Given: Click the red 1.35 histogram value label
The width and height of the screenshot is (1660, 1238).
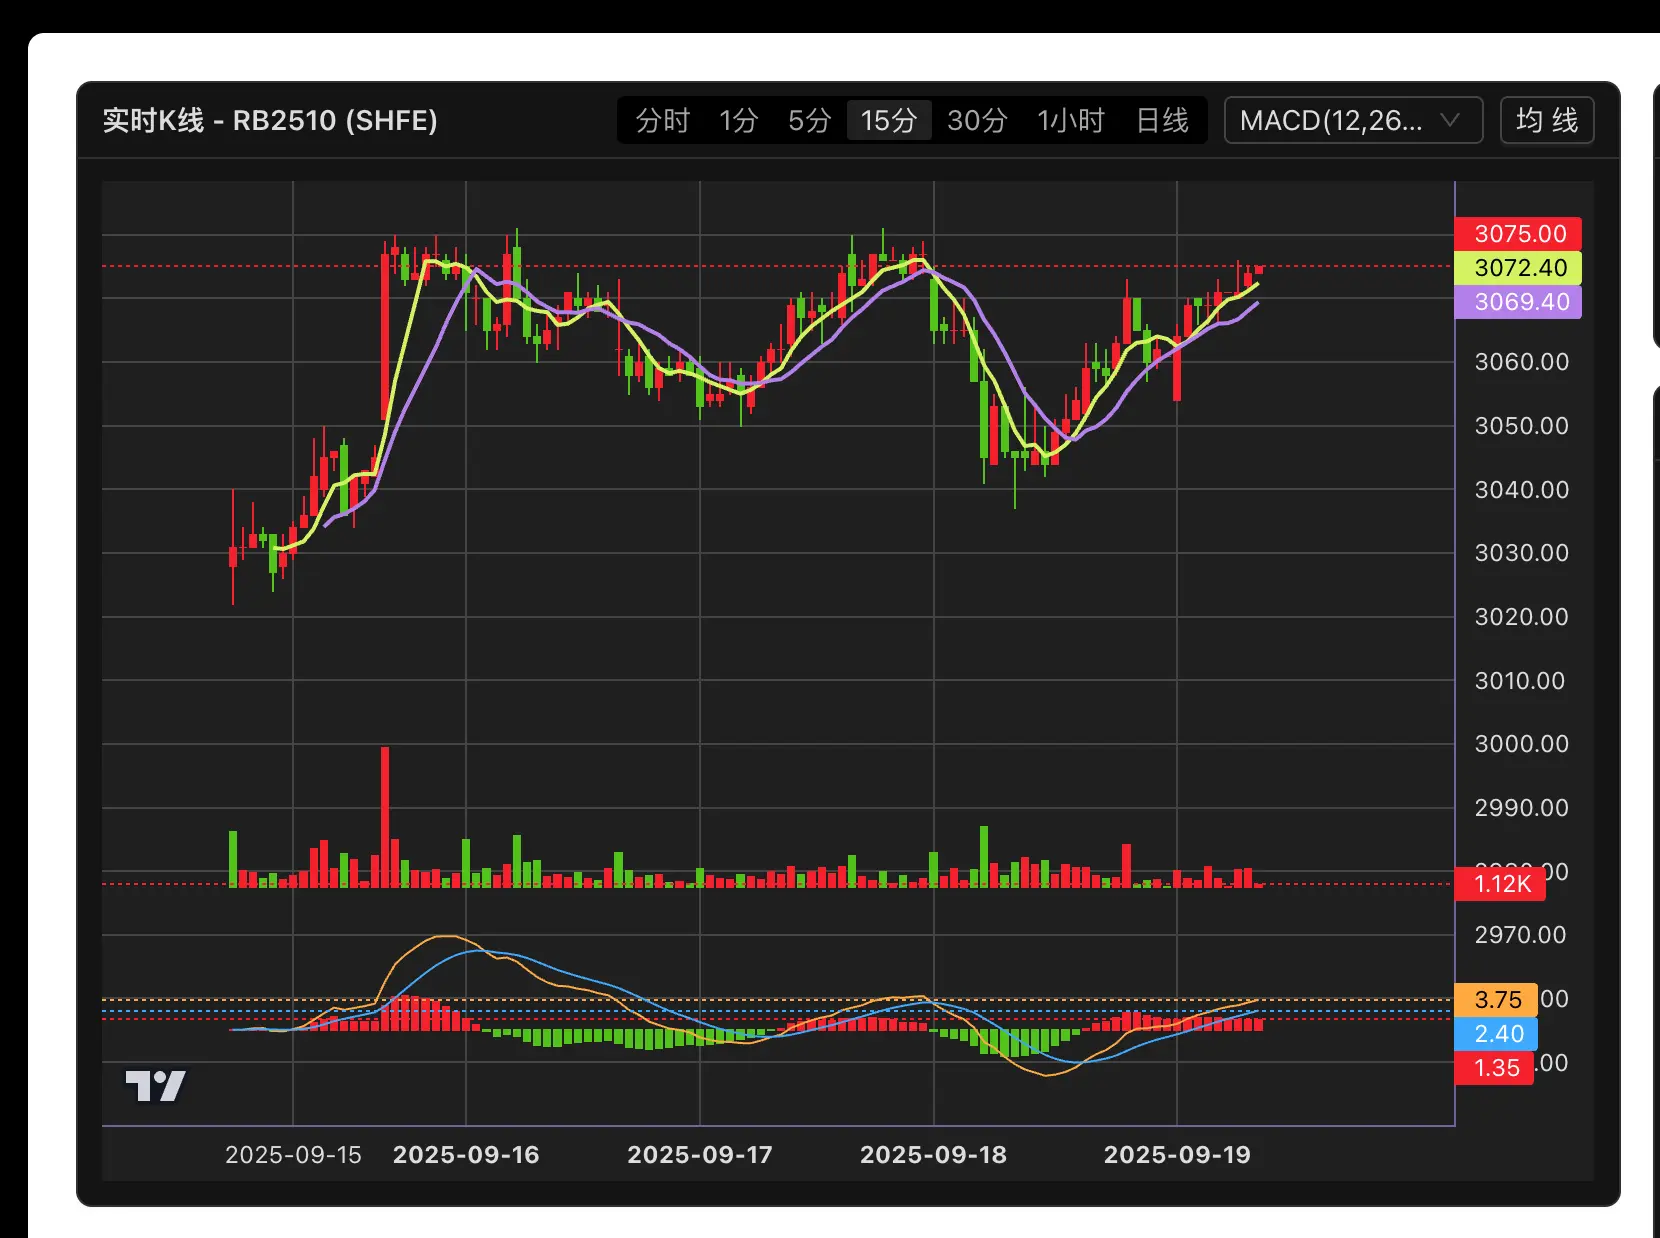Looking at the screenshot, I should point(1494,1068).
